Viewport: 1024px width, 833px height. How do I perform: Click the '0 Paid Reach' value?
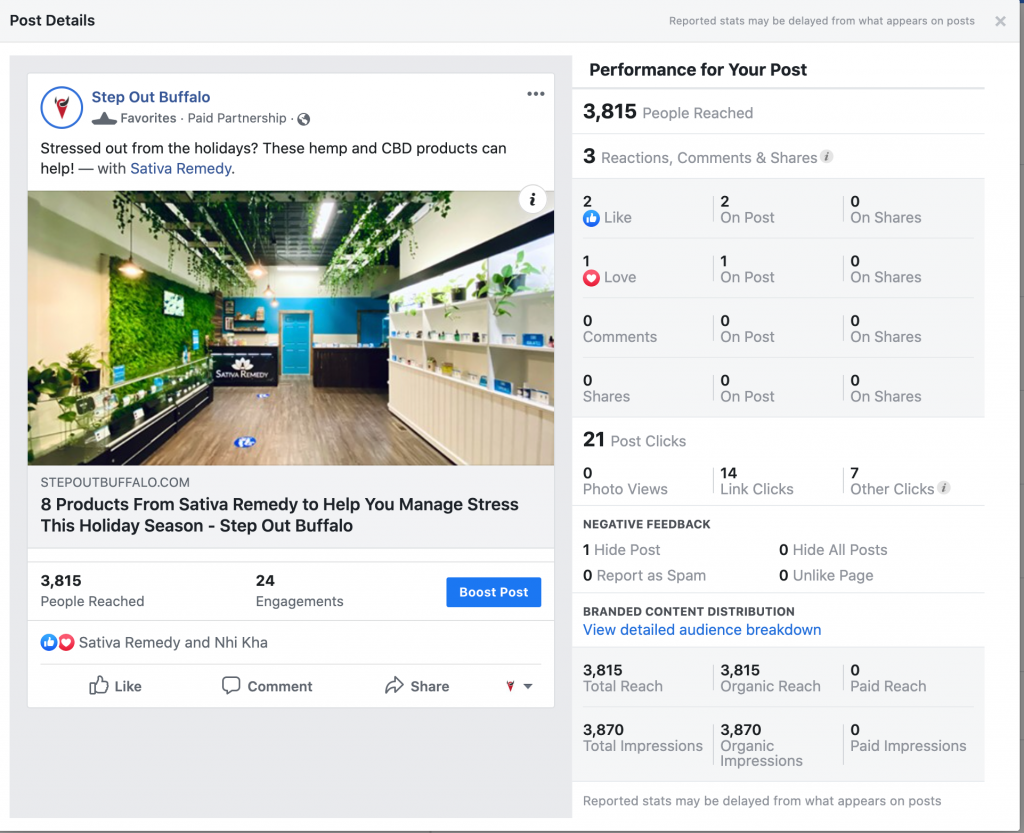tap(888, 678)
